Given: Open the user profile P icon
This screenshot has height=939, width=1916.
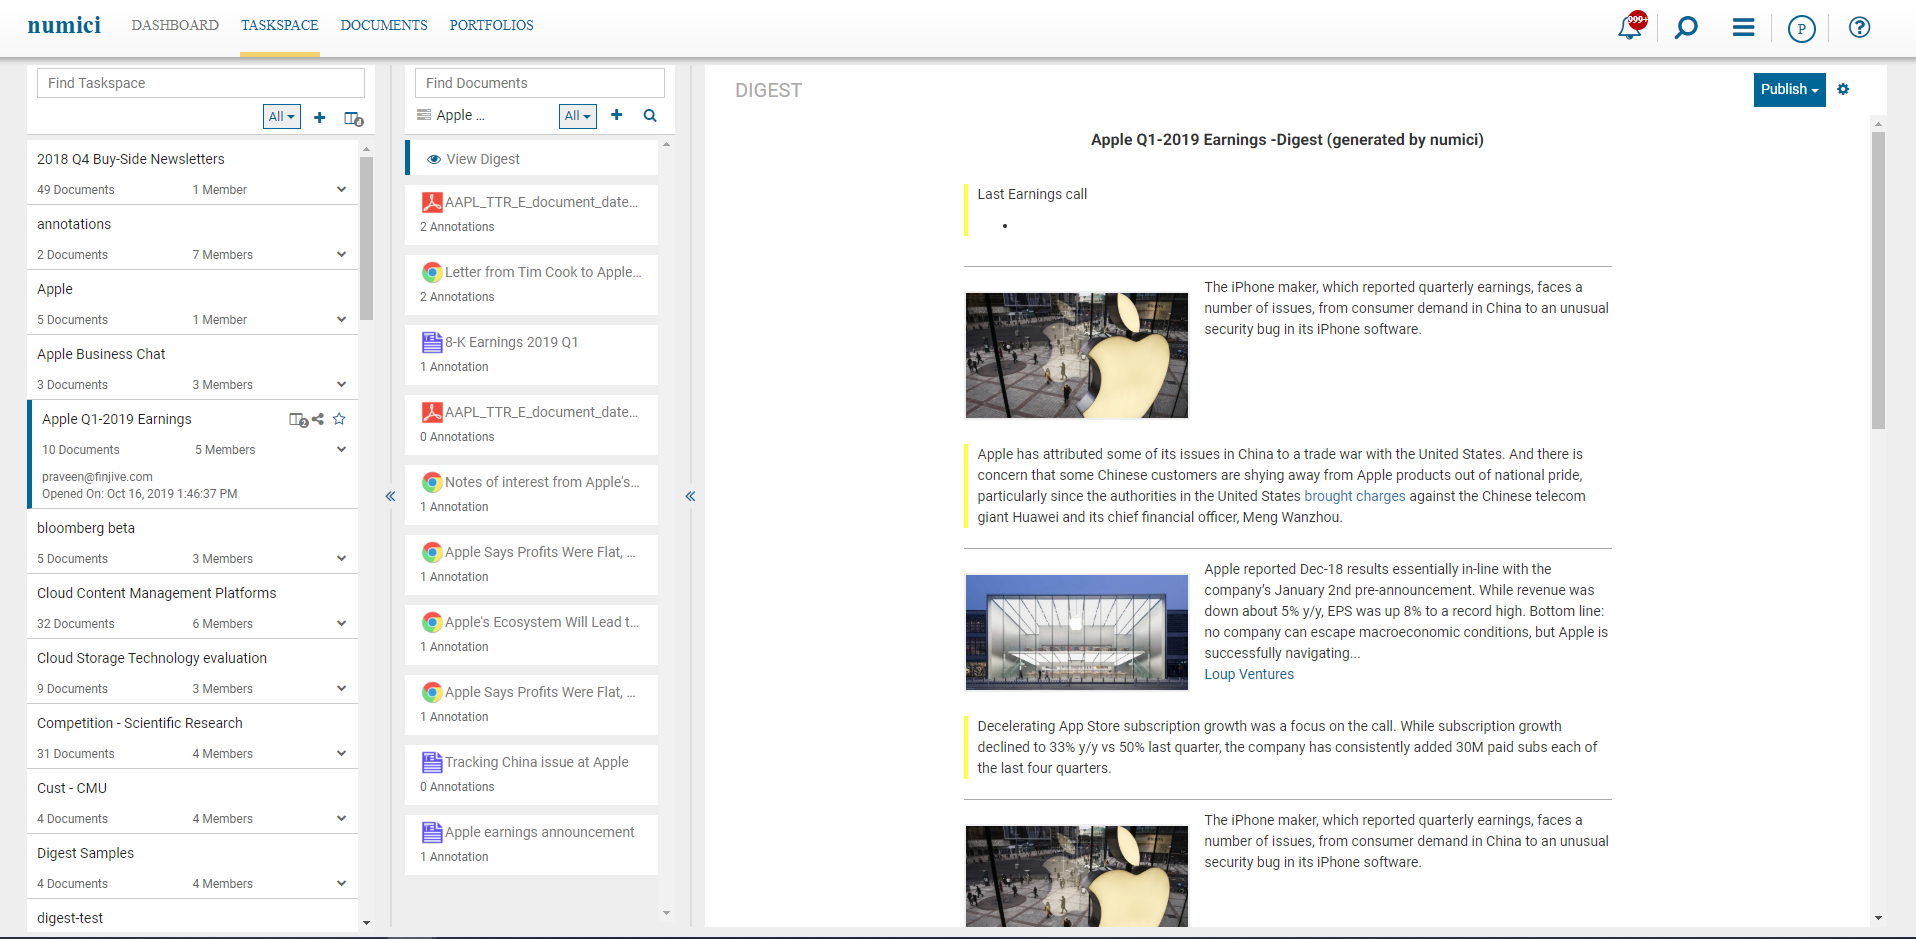Looking at the screenshot, I should [1801, 28].
